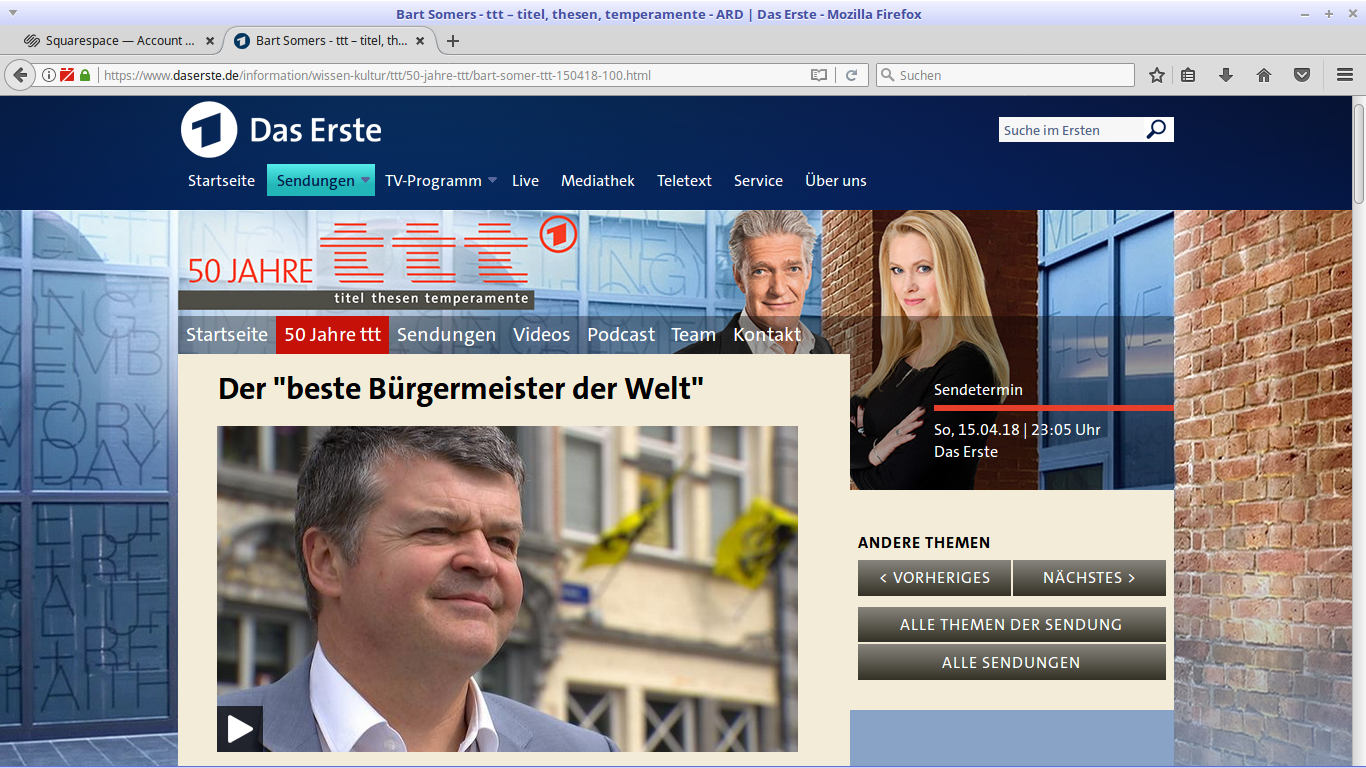
Task: Open the Service menu item
Action: 758,181
